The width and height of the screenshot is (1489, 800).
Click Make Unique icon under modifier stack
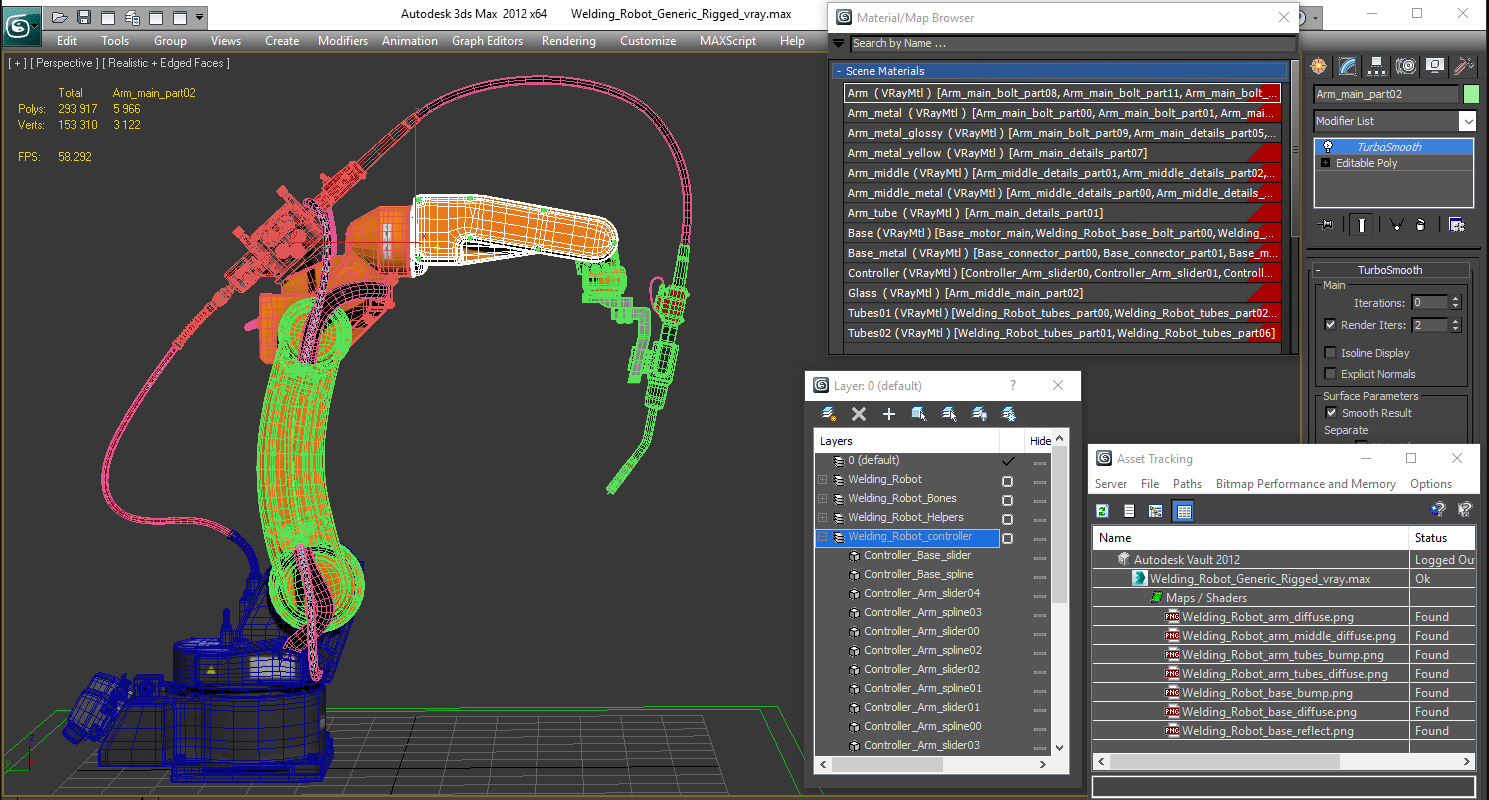[1395, 225]
